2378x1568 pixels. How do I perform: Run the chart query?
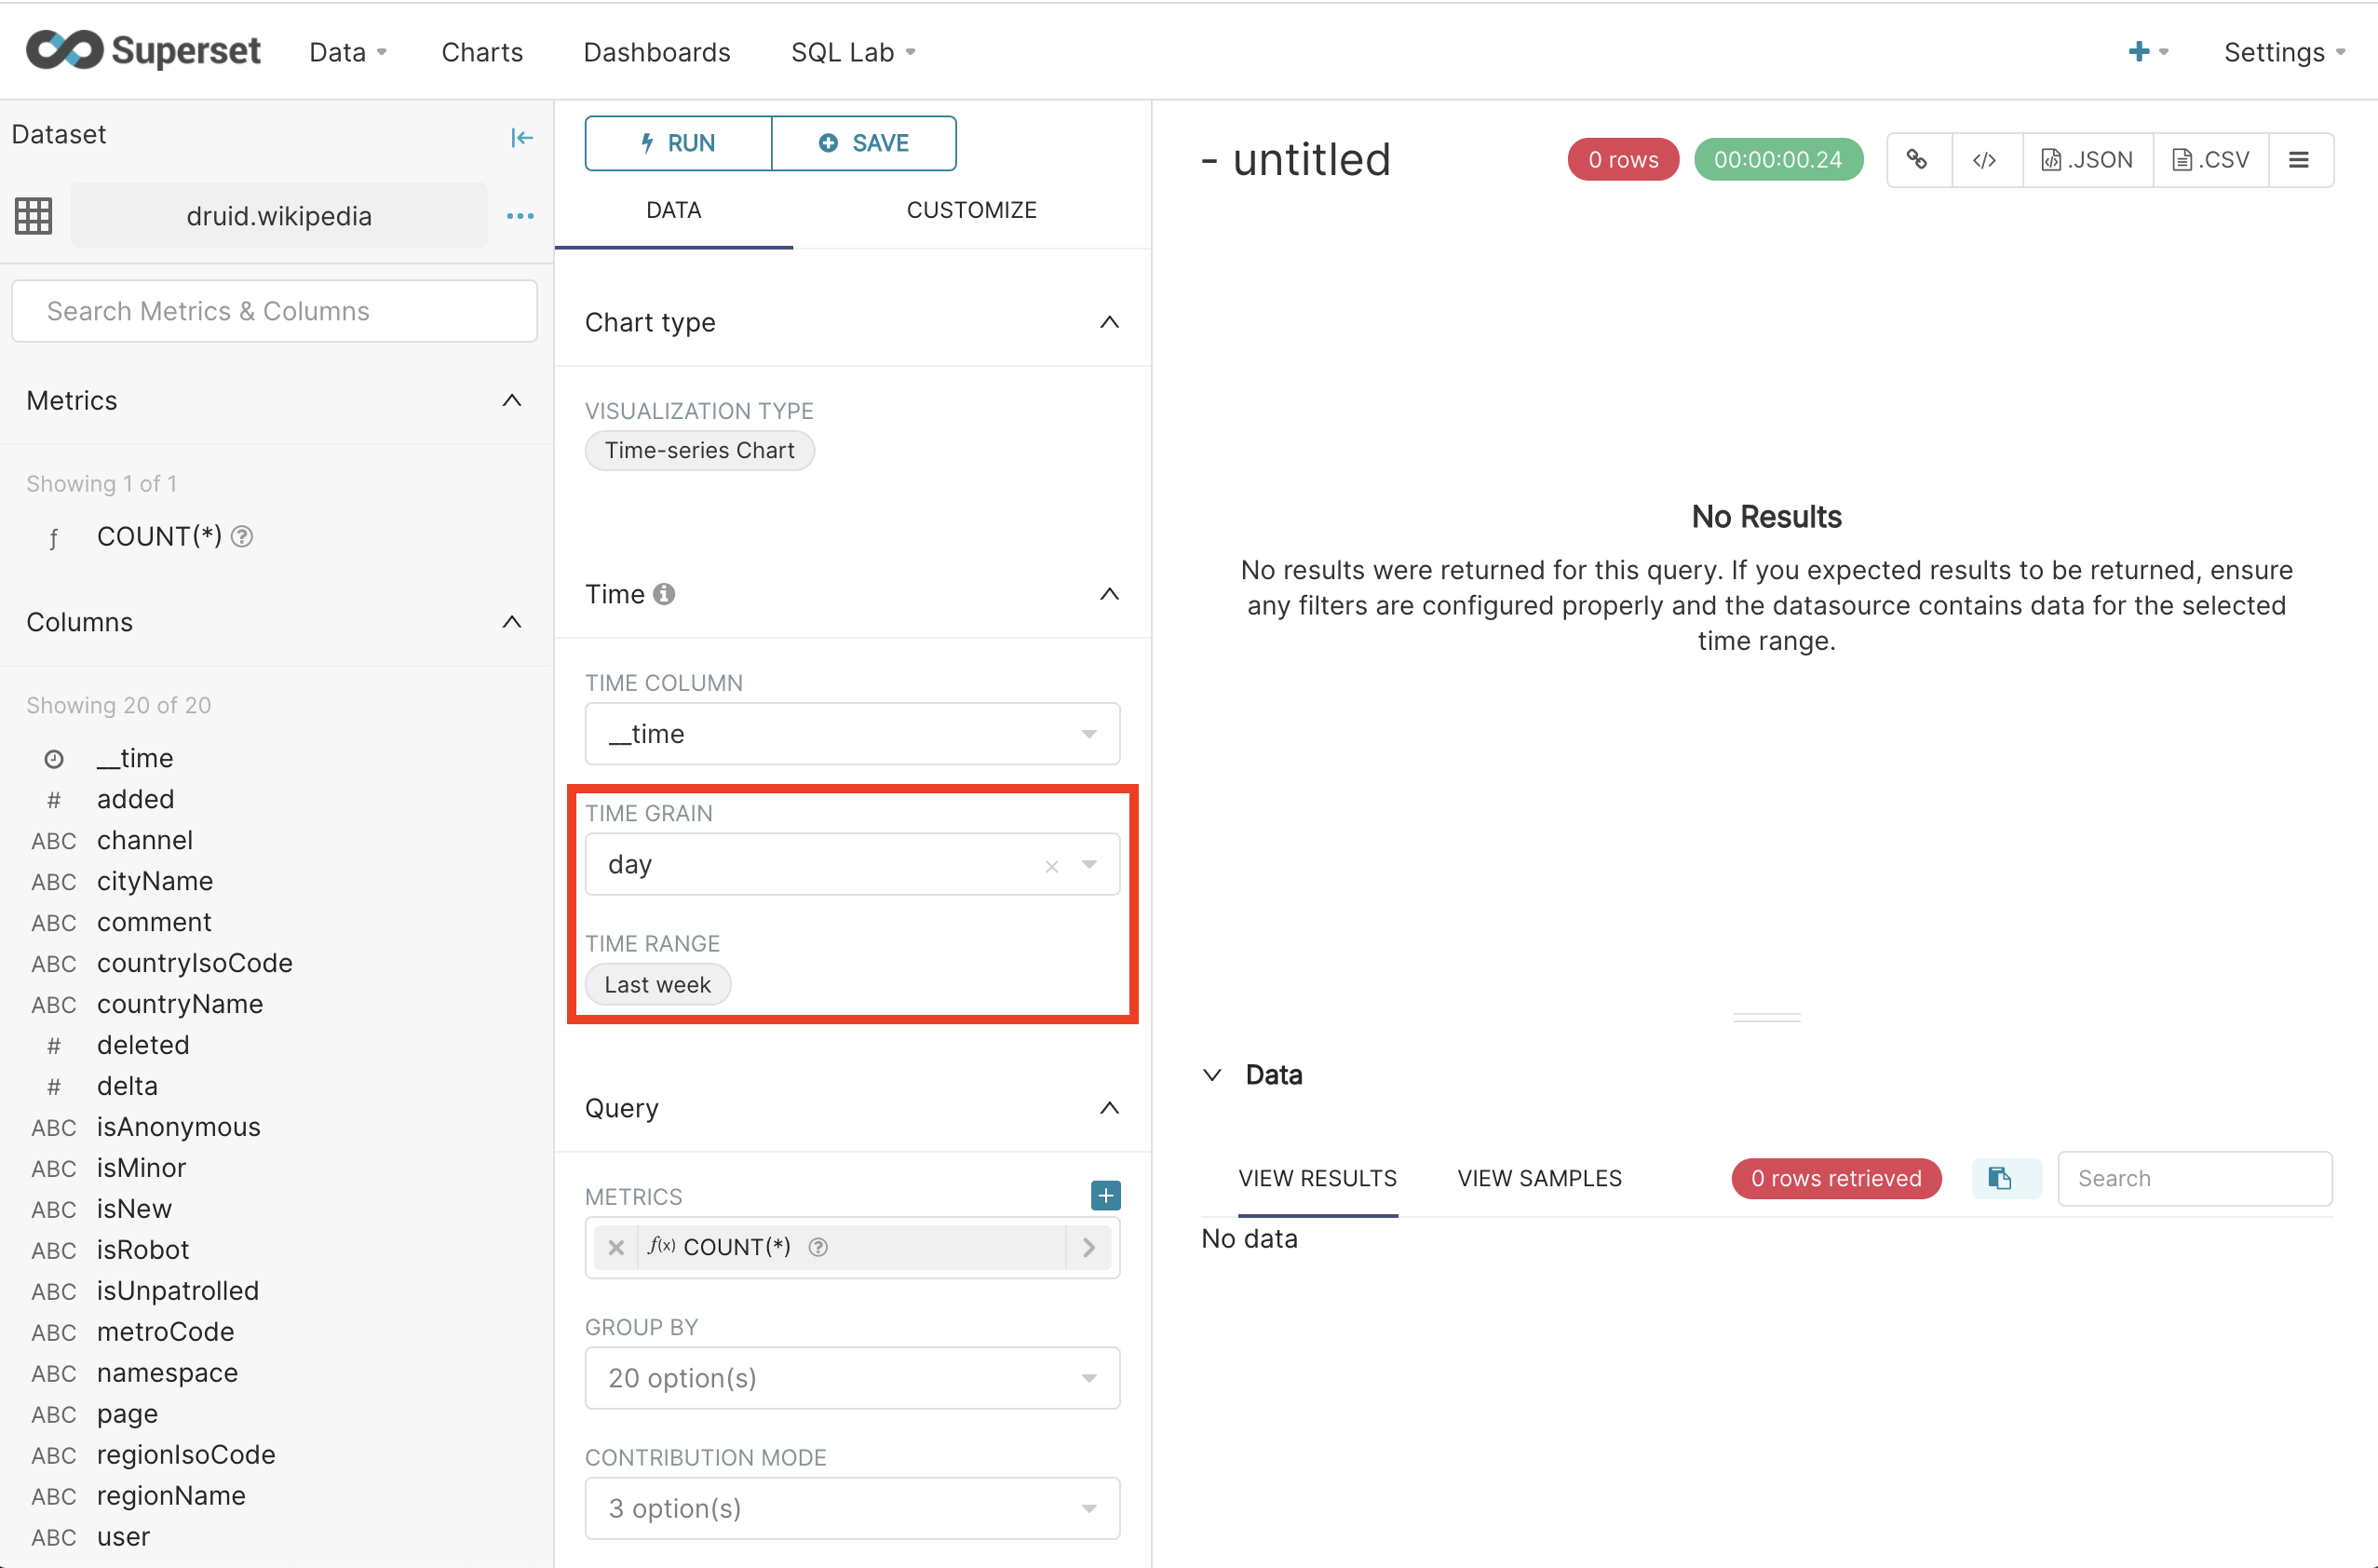tap(678, 143)
